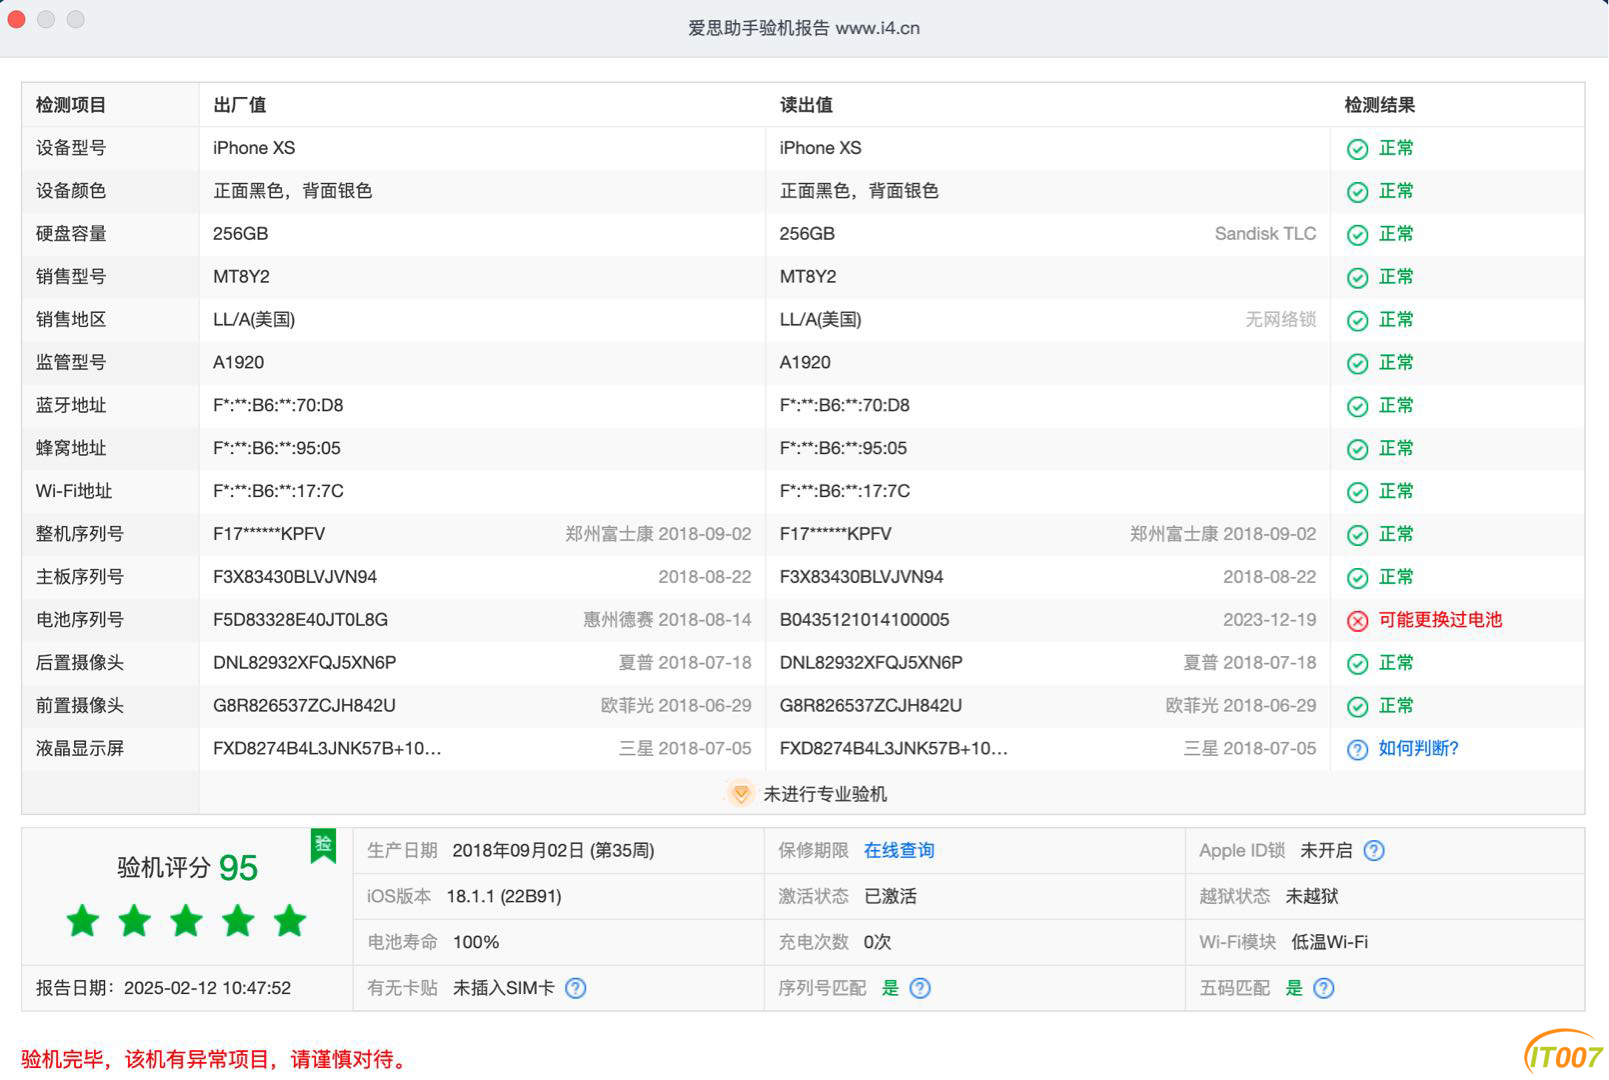Click the 充电次数 0次 value
This screenshot has height=1080, width=1609.
coord(877,943)
